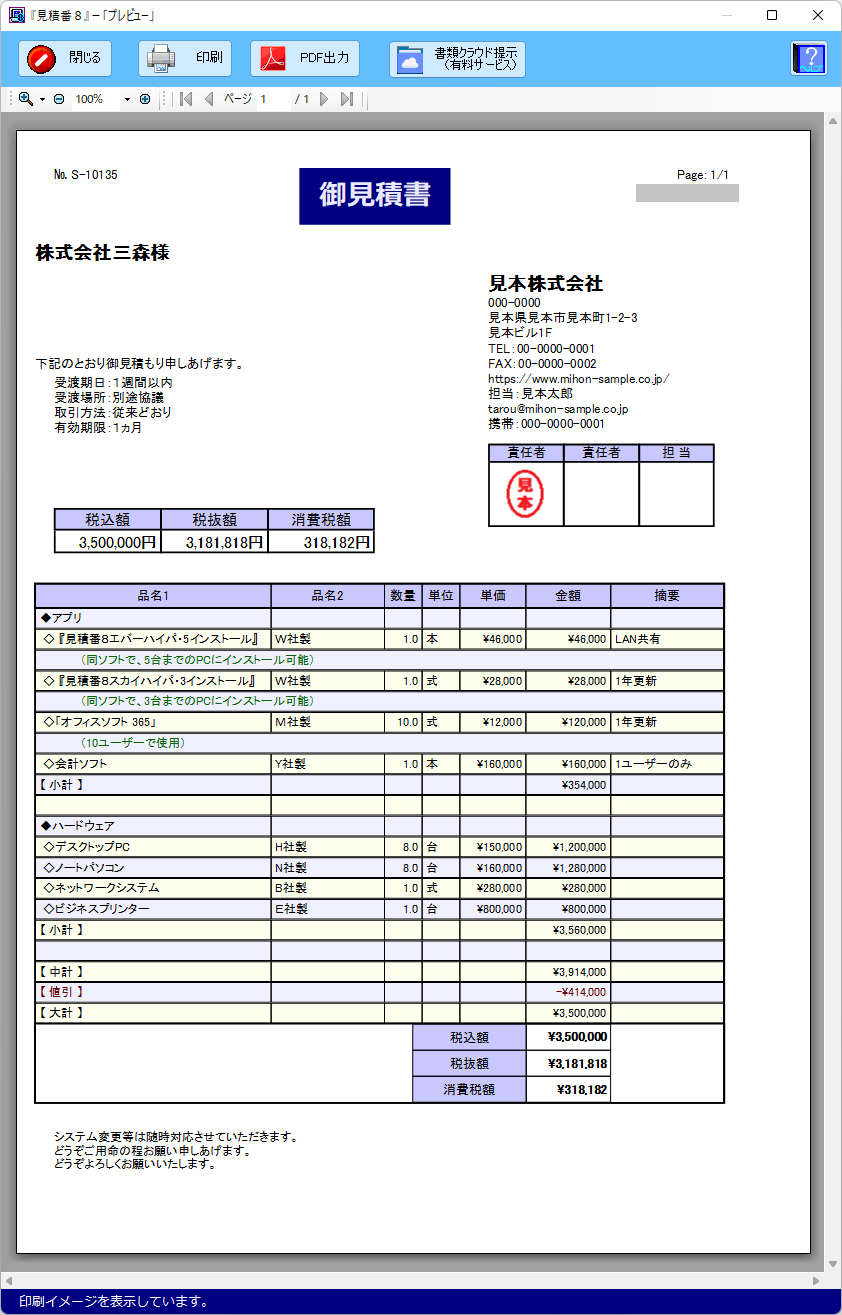This screenshot has width=842, height=1315.
Task: Click the 品名2 column header
Action: tap(328, 596)
